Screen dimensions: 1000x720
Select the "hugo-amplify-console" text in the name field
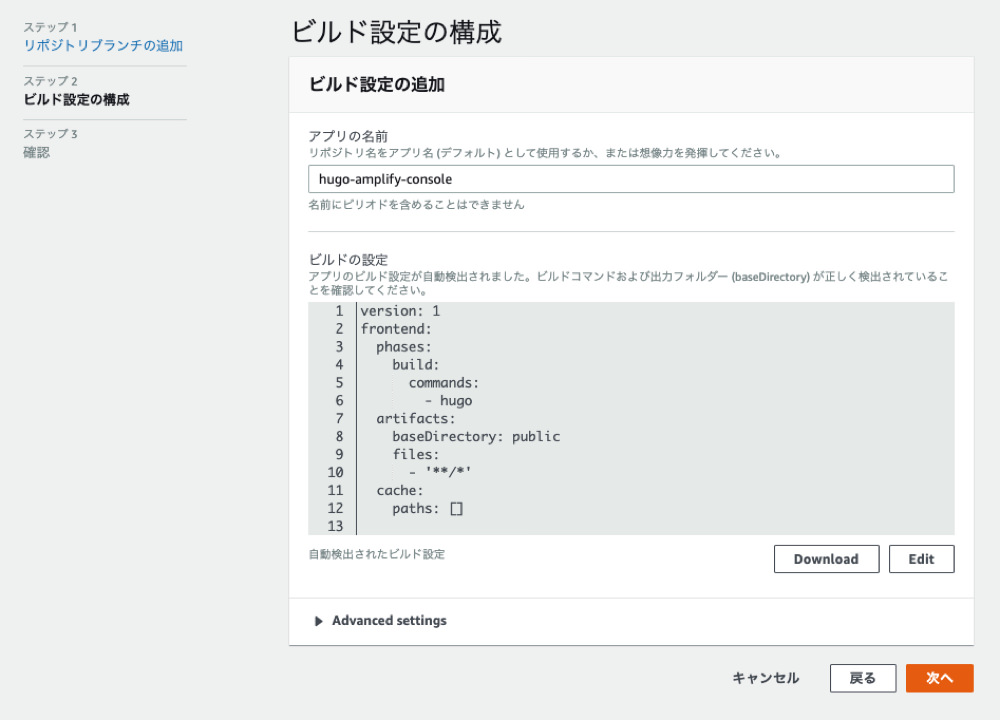pos(378,178)
